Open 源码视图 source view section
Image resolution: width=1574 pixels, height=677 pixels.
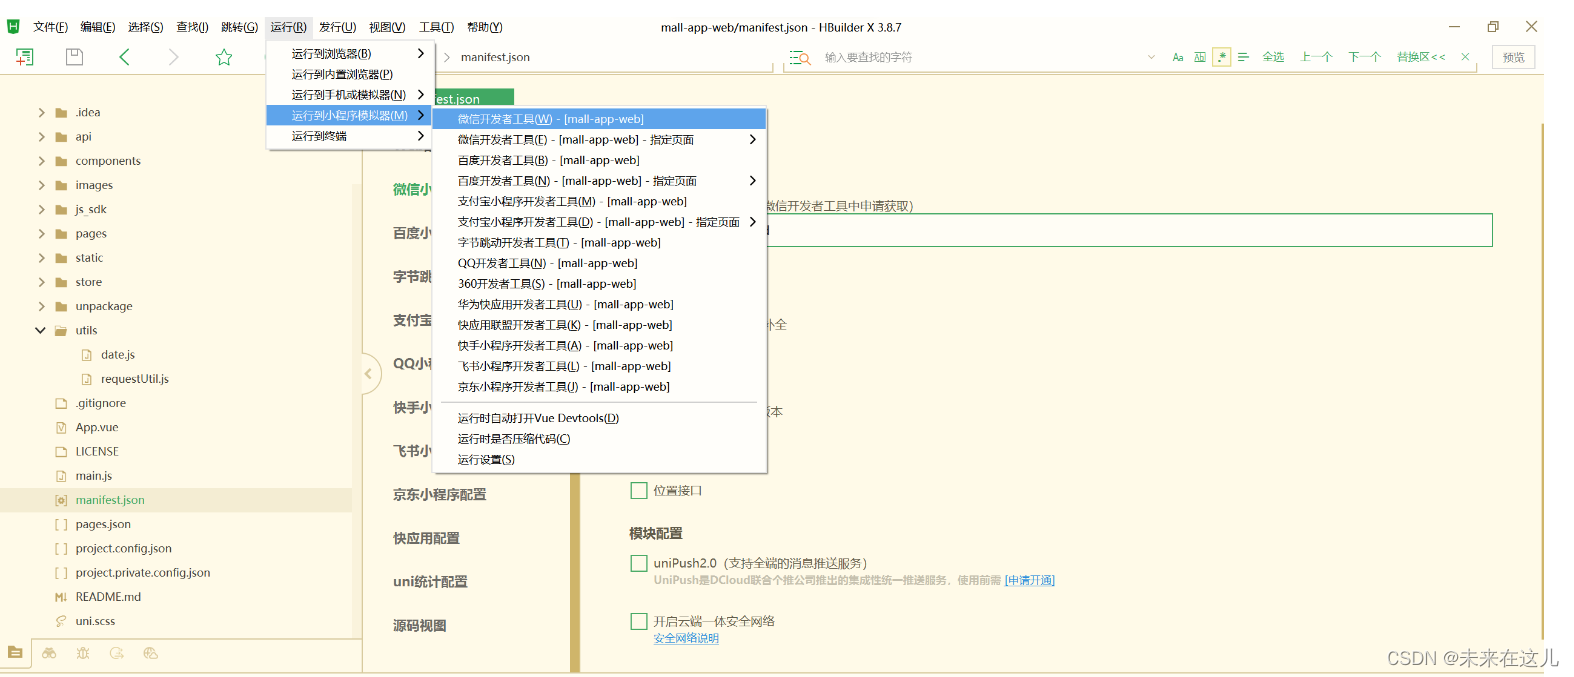[420, 626]
